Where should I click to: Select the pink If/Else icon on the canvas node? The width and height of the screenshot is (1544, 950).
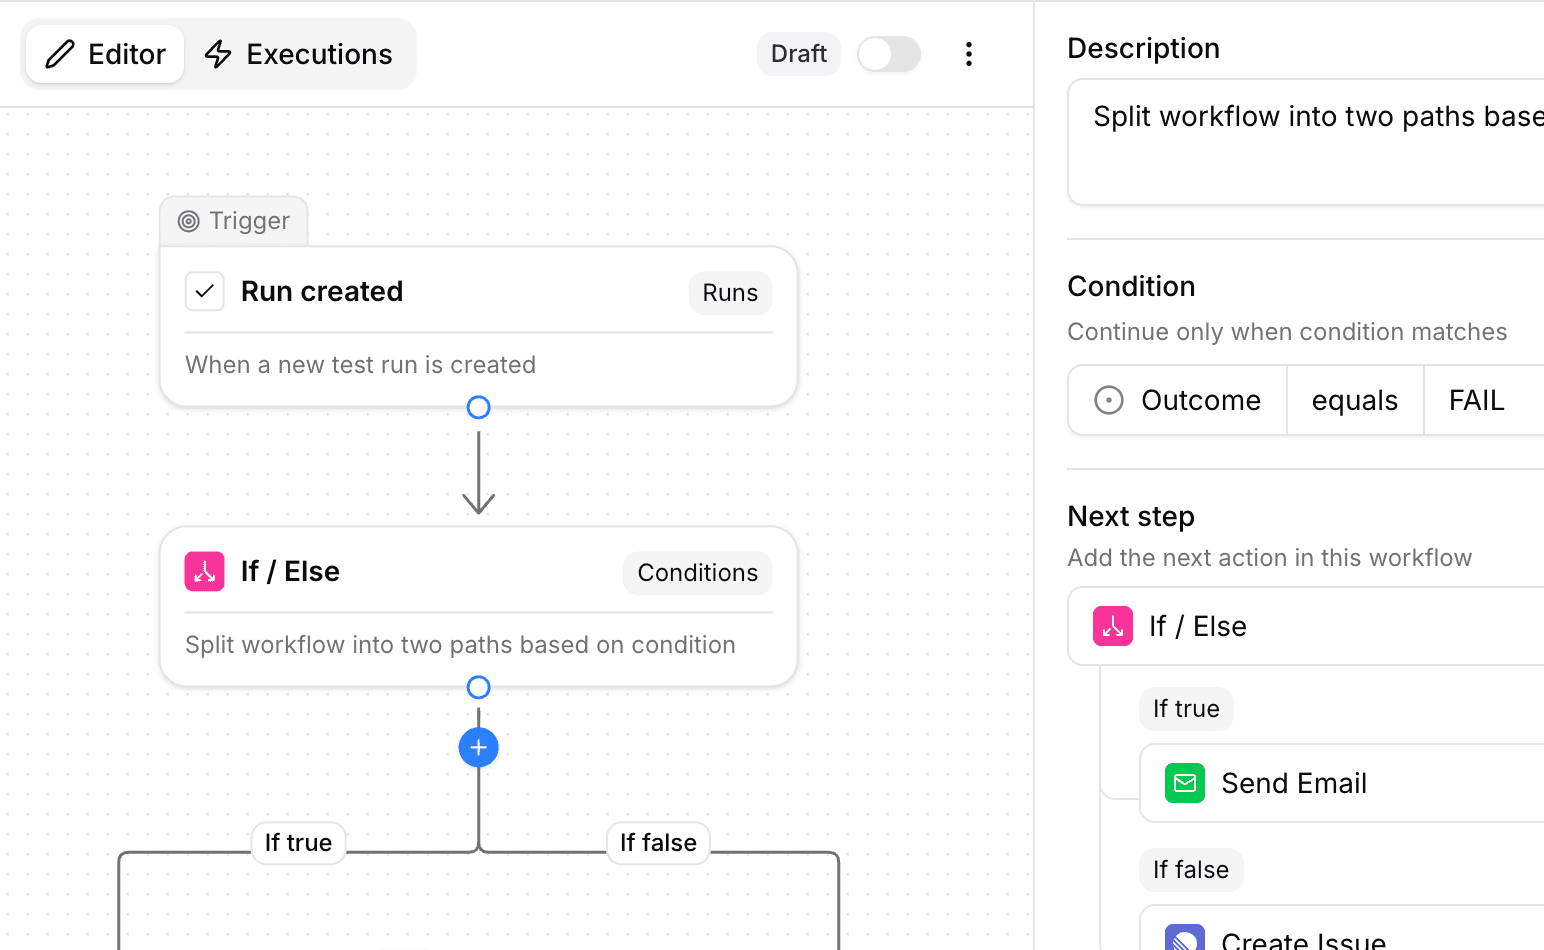[x=204, y=571]
